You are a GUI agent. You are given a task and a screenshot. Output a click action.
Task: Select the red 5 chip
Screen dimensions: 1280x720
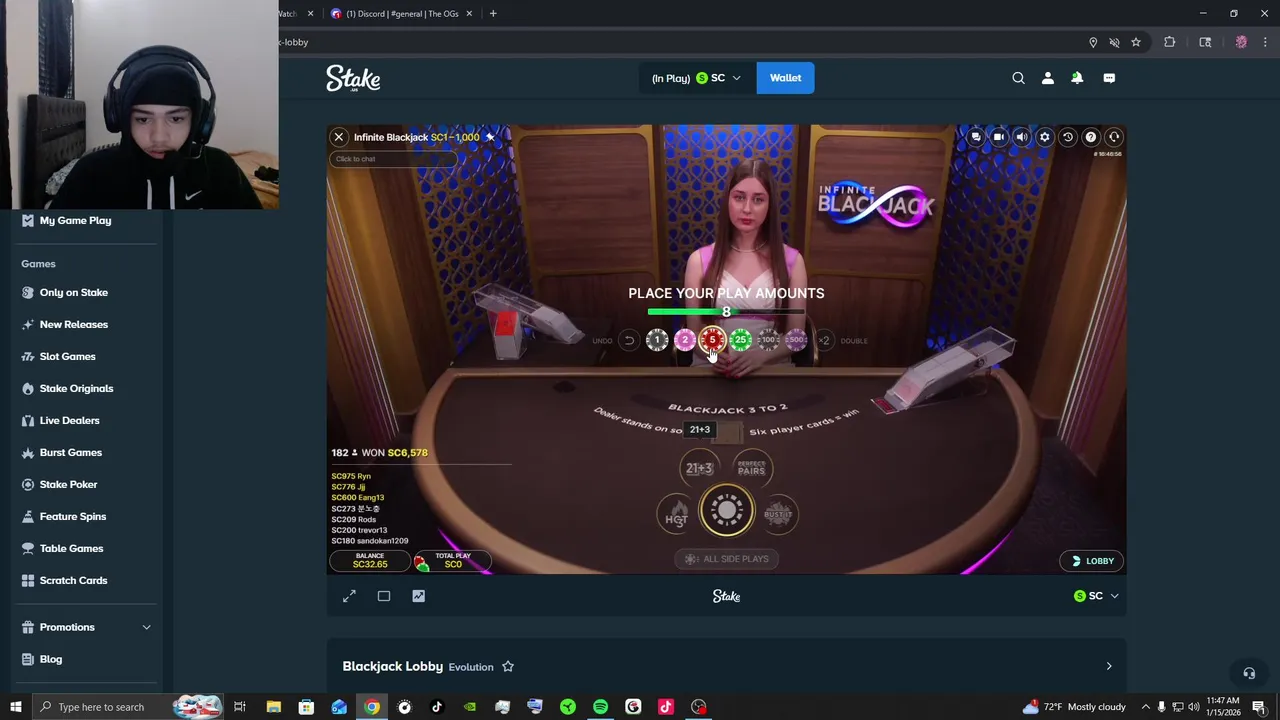712,341
